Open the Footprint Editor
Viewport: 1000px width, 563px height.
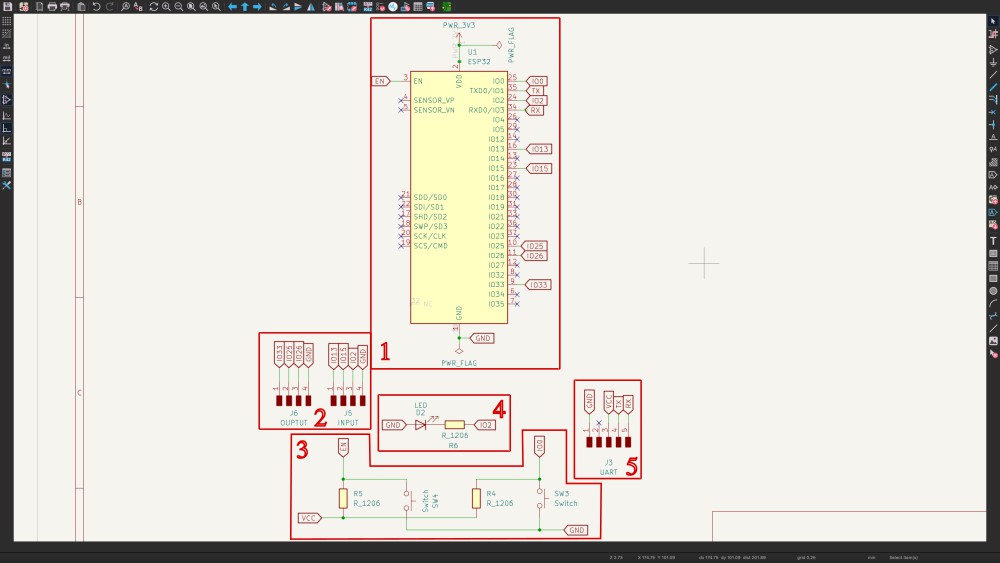tap(352, 6)
